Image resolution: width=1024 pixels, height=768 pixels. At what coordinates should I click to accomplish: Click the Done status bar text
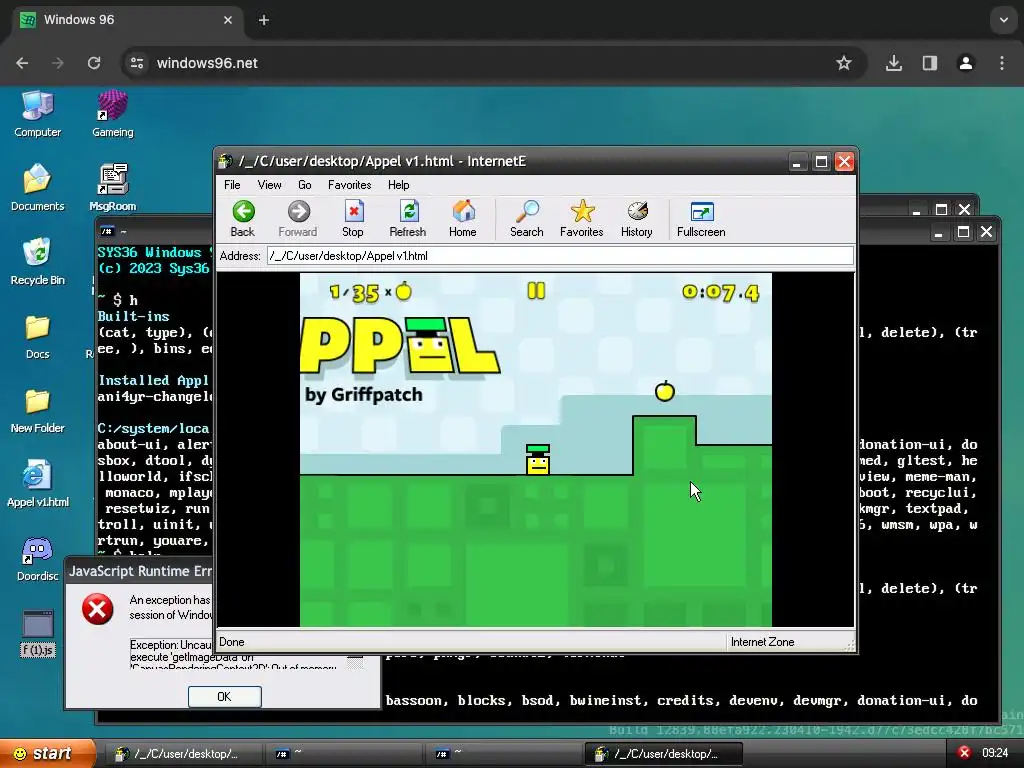pyautogui.click(x=232, y=642)
